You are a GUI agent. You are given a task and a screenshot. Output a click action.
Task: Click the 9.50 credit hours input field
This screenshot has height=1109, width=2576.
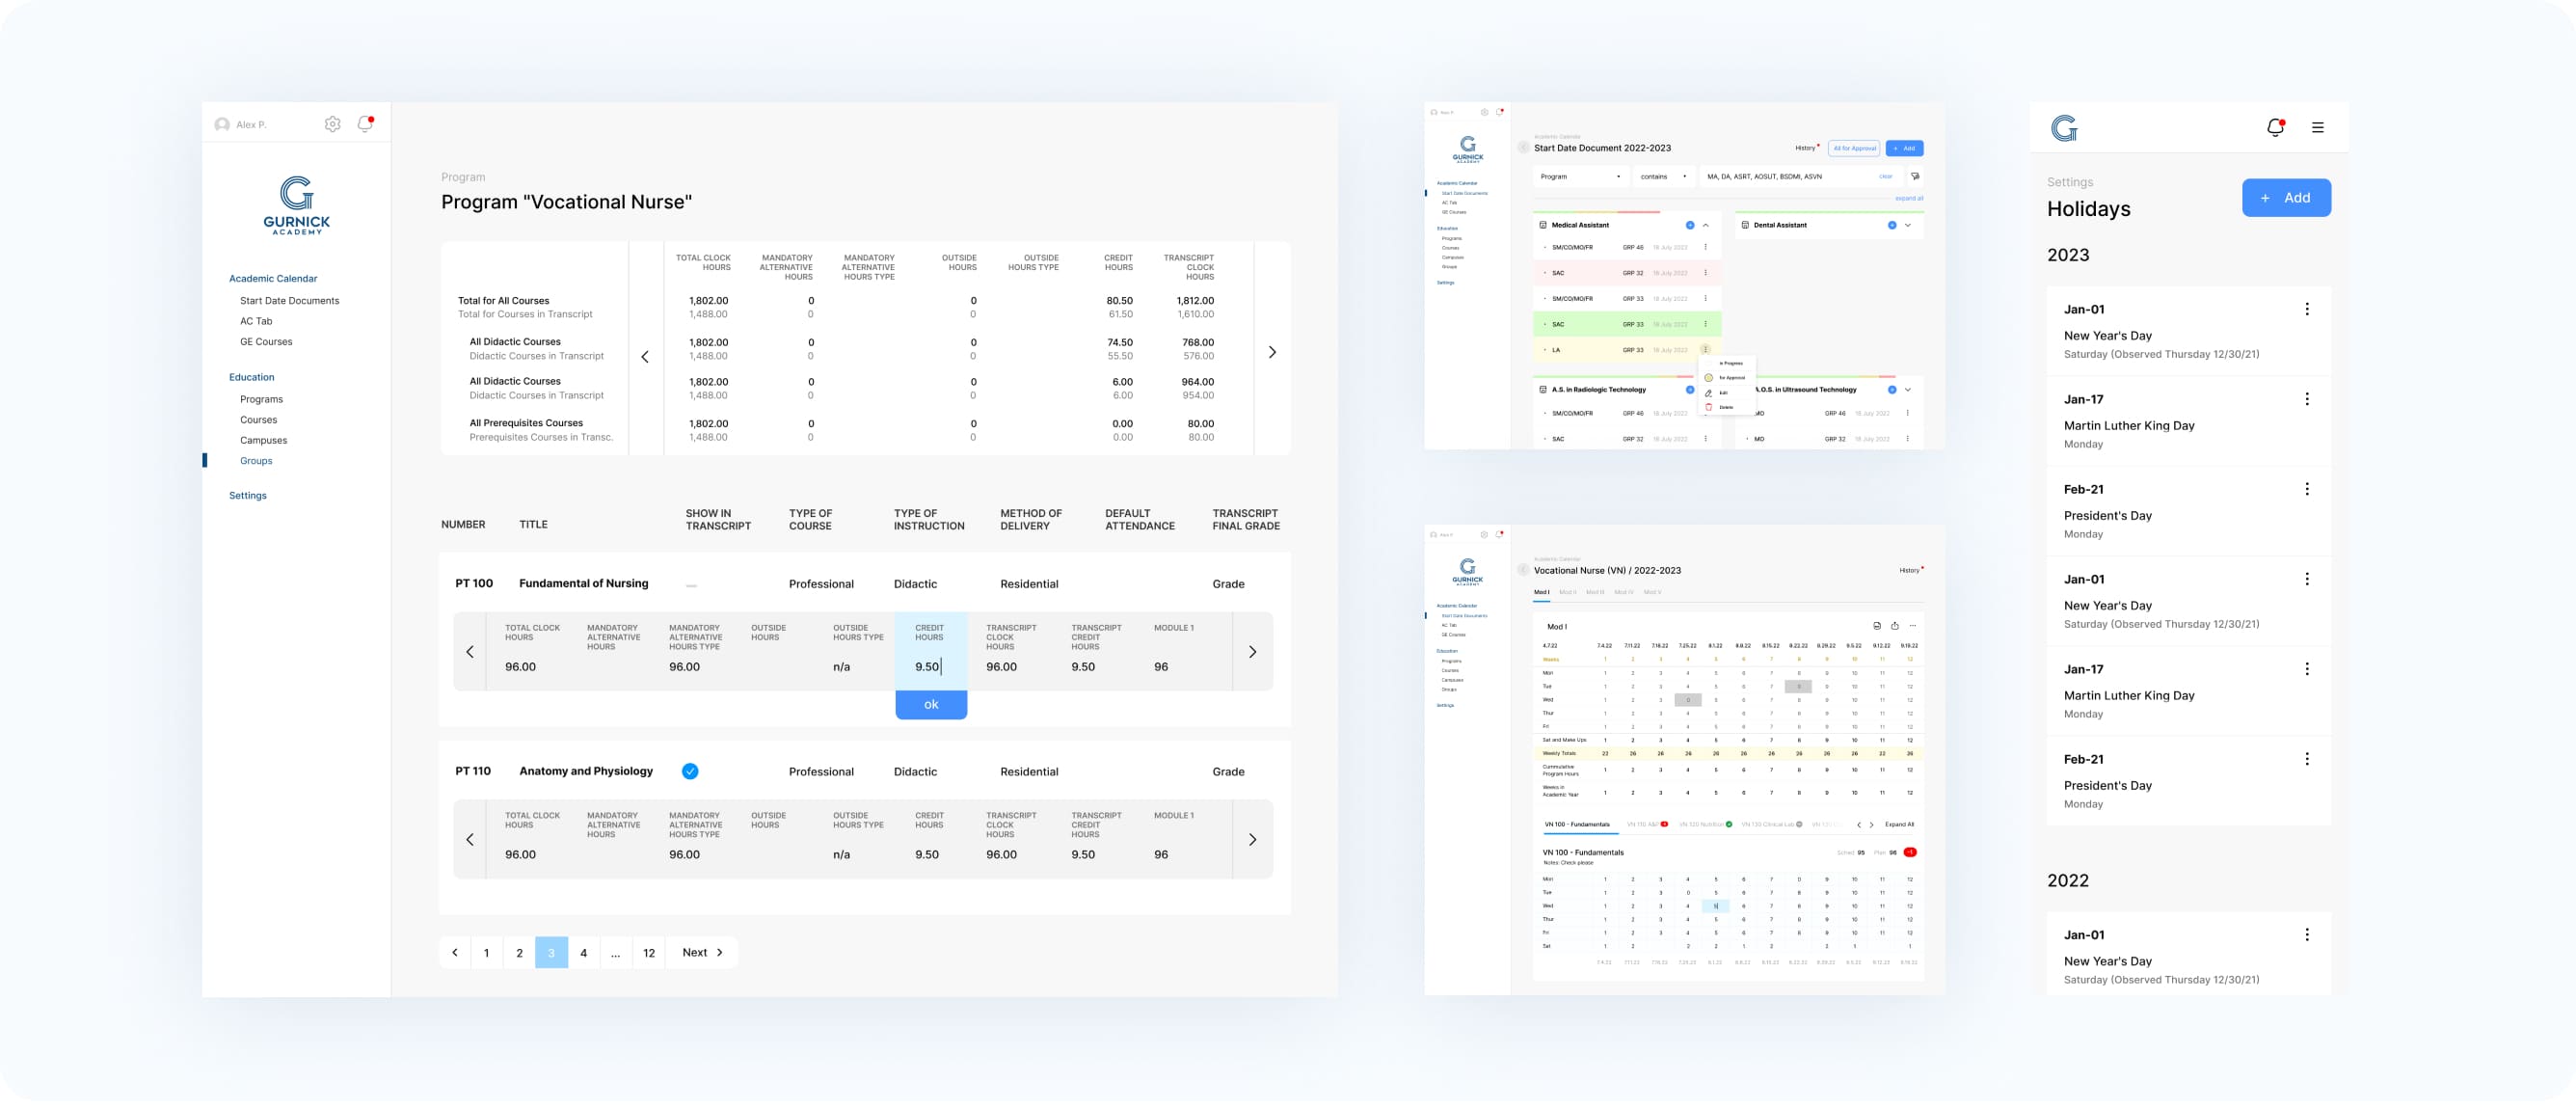tap(929, 667)
